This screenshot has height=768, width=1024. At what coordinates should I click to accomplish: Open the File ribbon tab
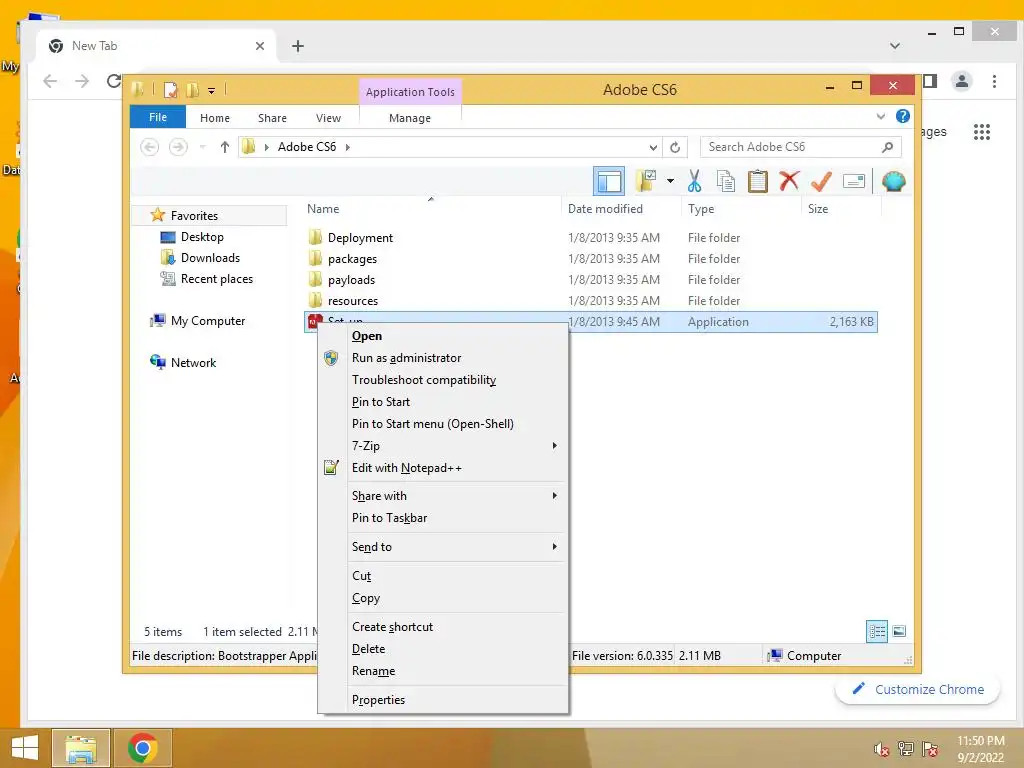click(158, 117)
